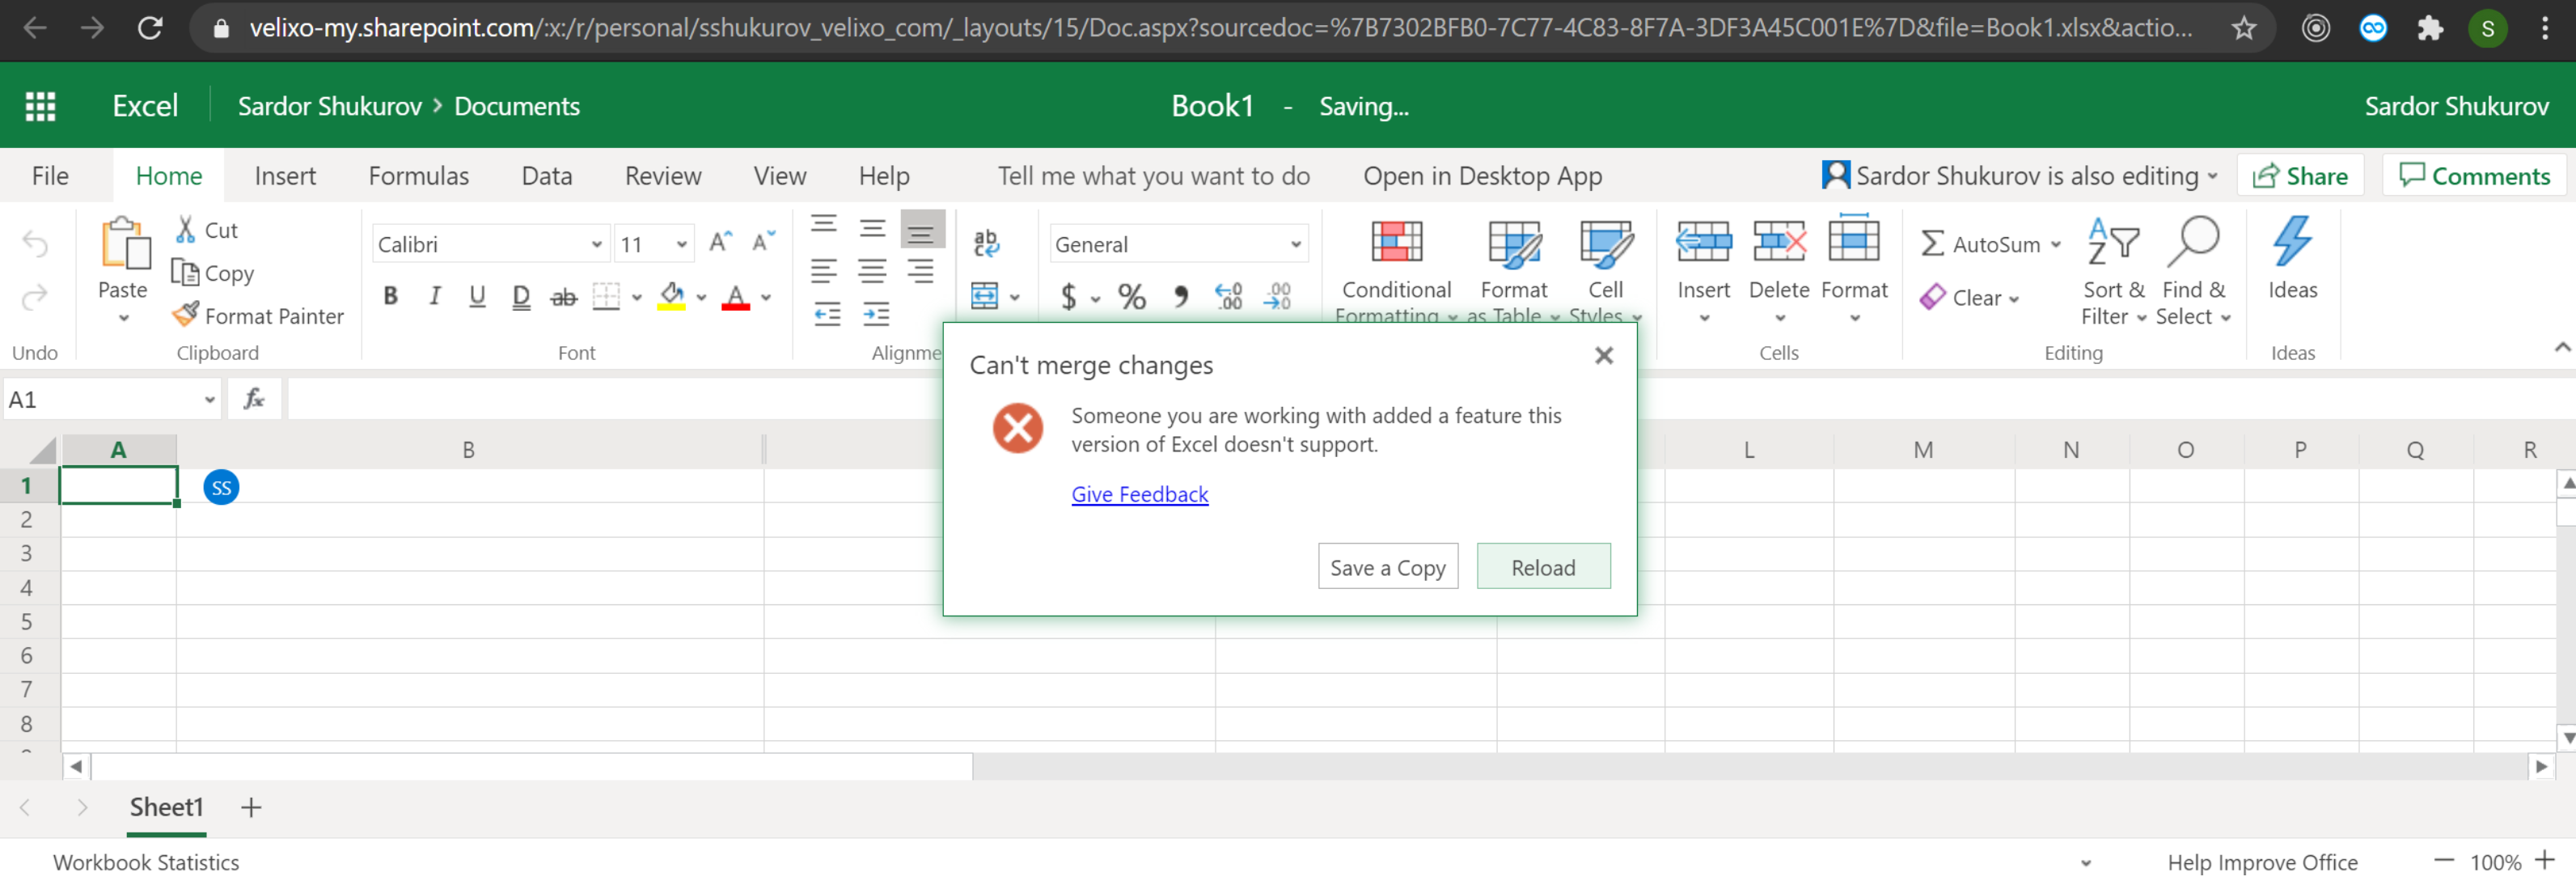Switch to the Formulas ribbon tab

point(418,176)
